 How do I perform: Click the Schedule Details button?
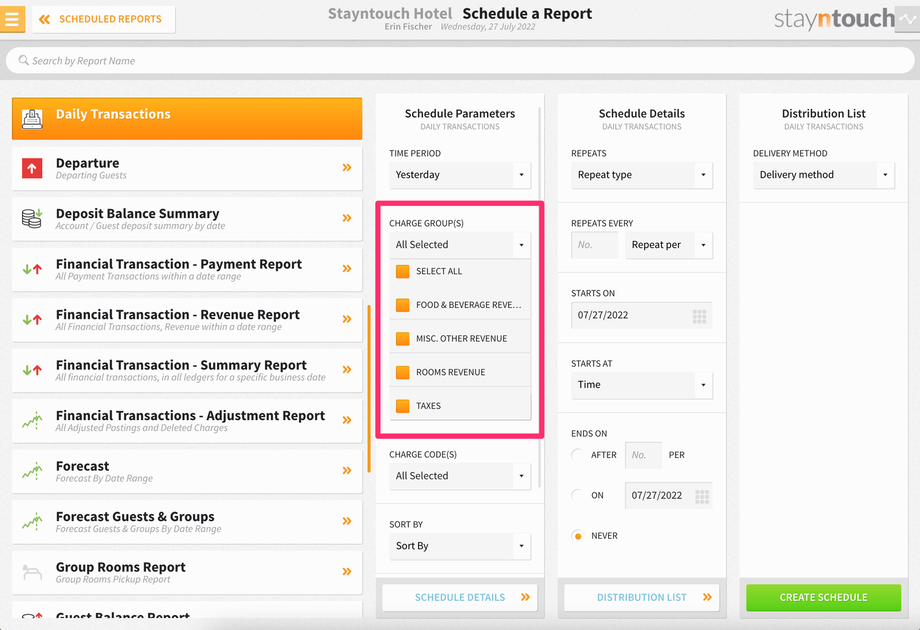[460, 597]
